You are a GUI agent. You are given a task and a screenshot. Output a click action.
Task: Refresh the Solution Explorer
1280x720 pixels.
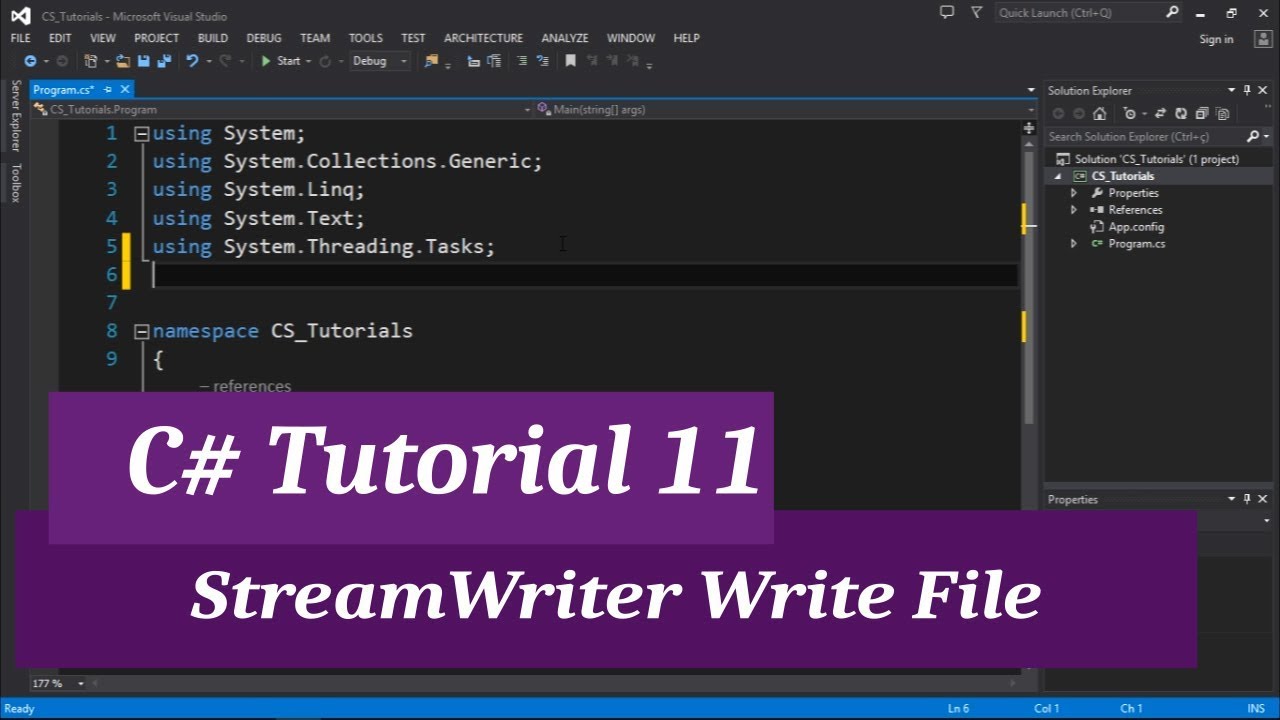click(x=1181, y=114)
